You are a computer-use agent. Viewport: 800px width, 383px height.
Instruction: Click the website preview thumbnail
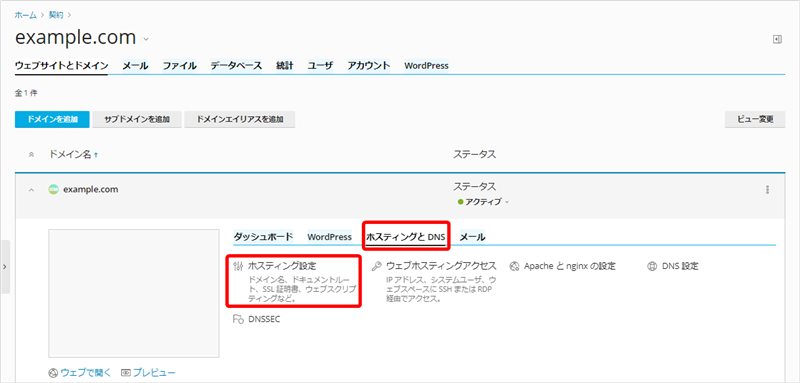coord(134,293)
